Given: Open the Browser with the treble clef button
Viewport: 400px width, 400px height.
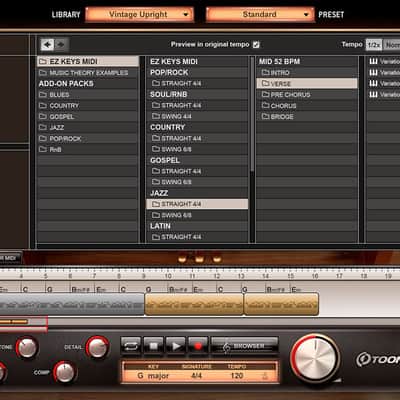Looking at the screenshot, I should (x=245, y=346).
